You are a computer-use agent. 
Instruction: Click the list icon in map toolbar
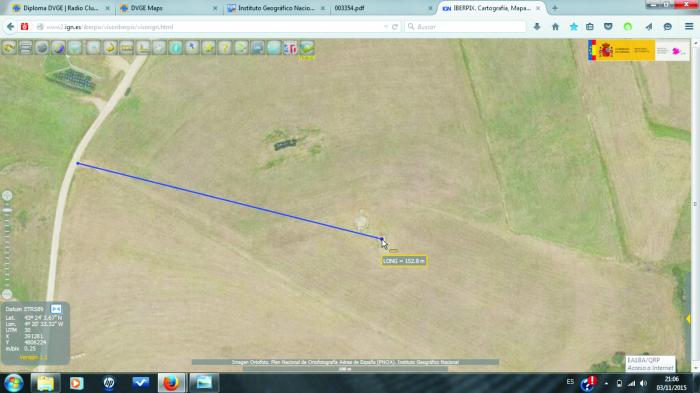pos(25,47)
